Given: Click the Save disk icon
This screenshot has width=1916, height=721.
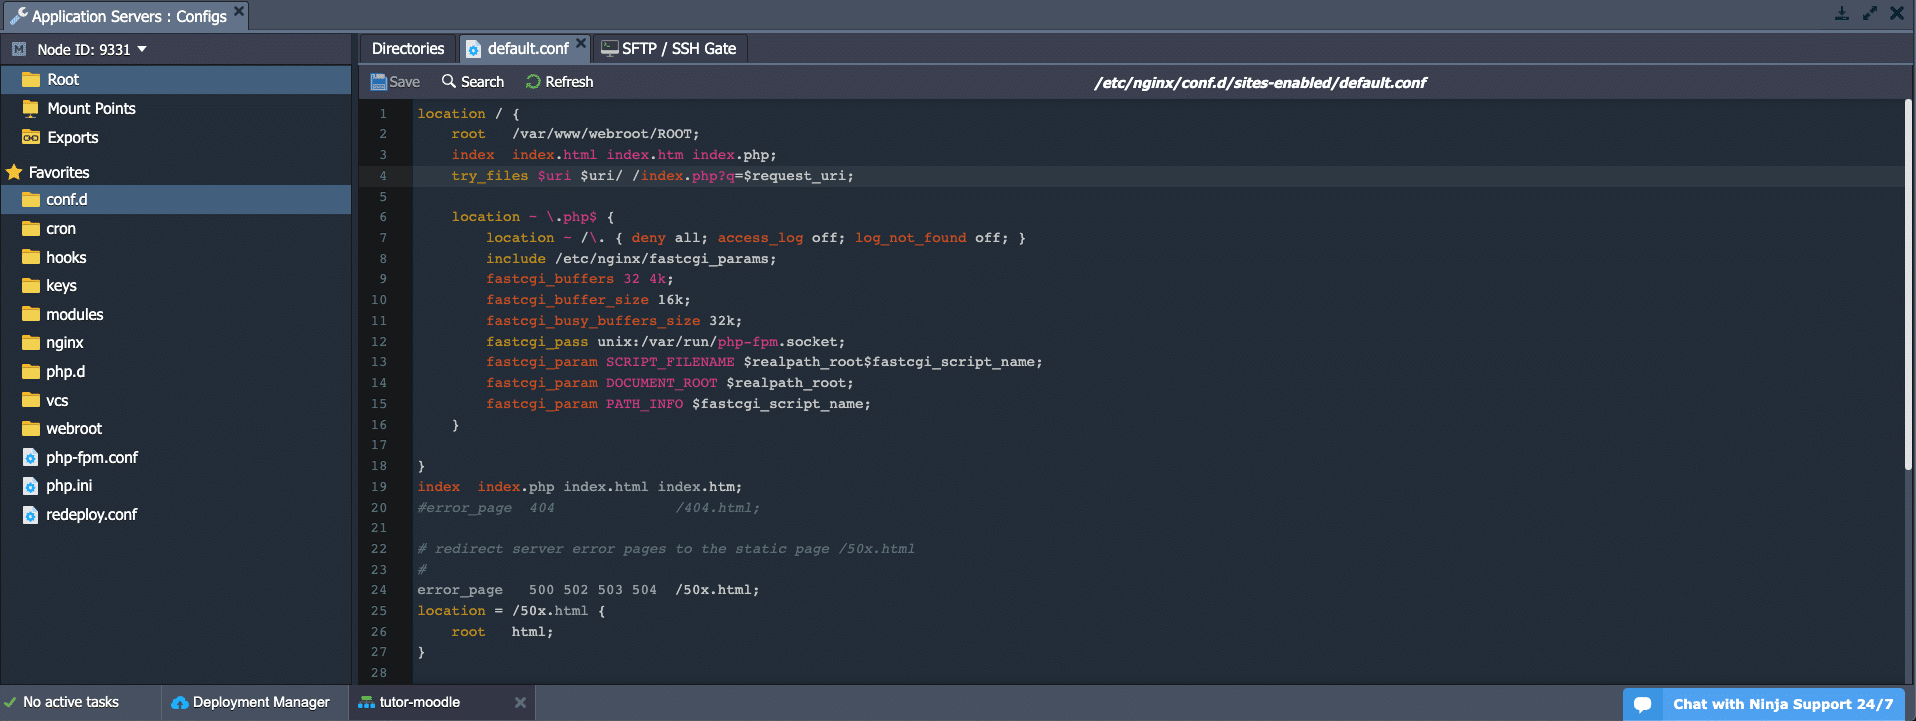Looking at the screenshot, I should tap(378, 82).
